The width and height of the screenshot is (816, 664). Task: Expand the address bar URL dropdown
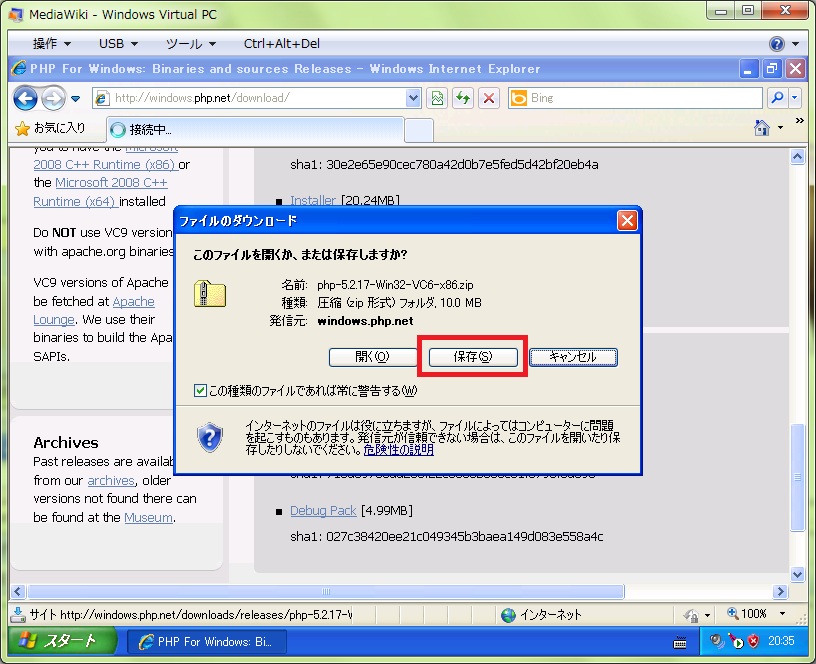pos(414,98)
